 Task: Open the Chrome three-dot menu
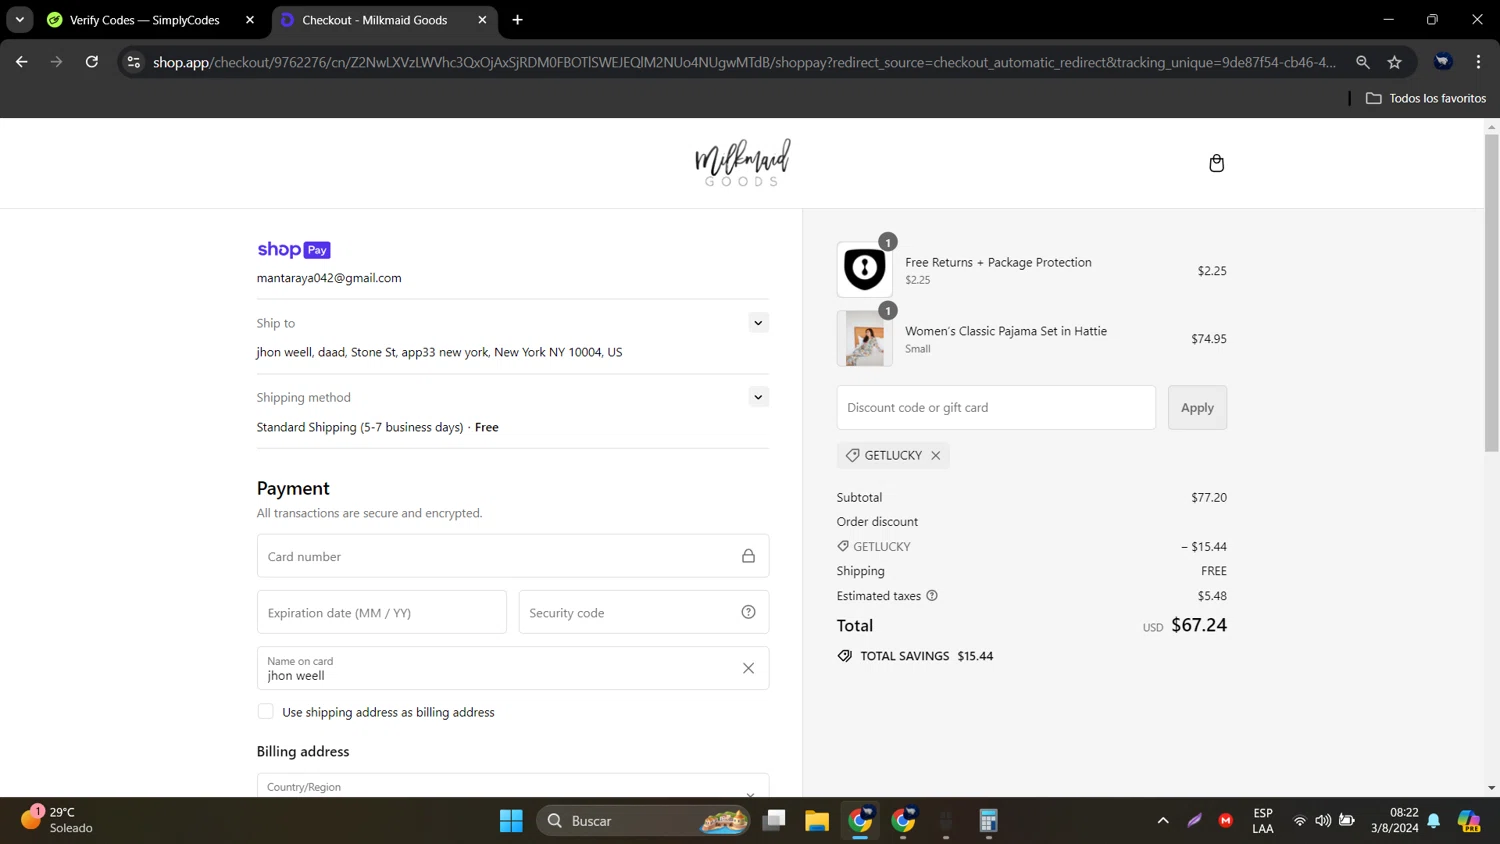click(x=1478, y=62)
